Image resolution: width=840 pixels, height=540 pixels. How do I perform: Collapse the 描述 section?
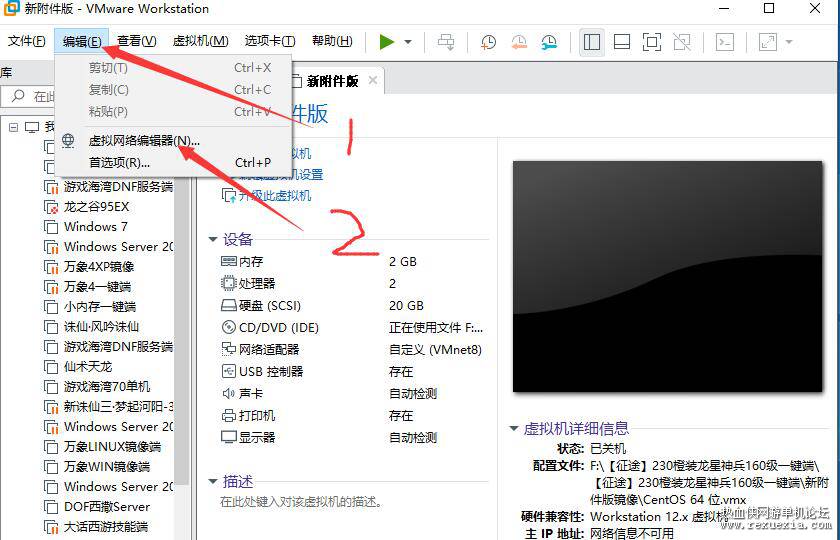(x=213, y=482)
